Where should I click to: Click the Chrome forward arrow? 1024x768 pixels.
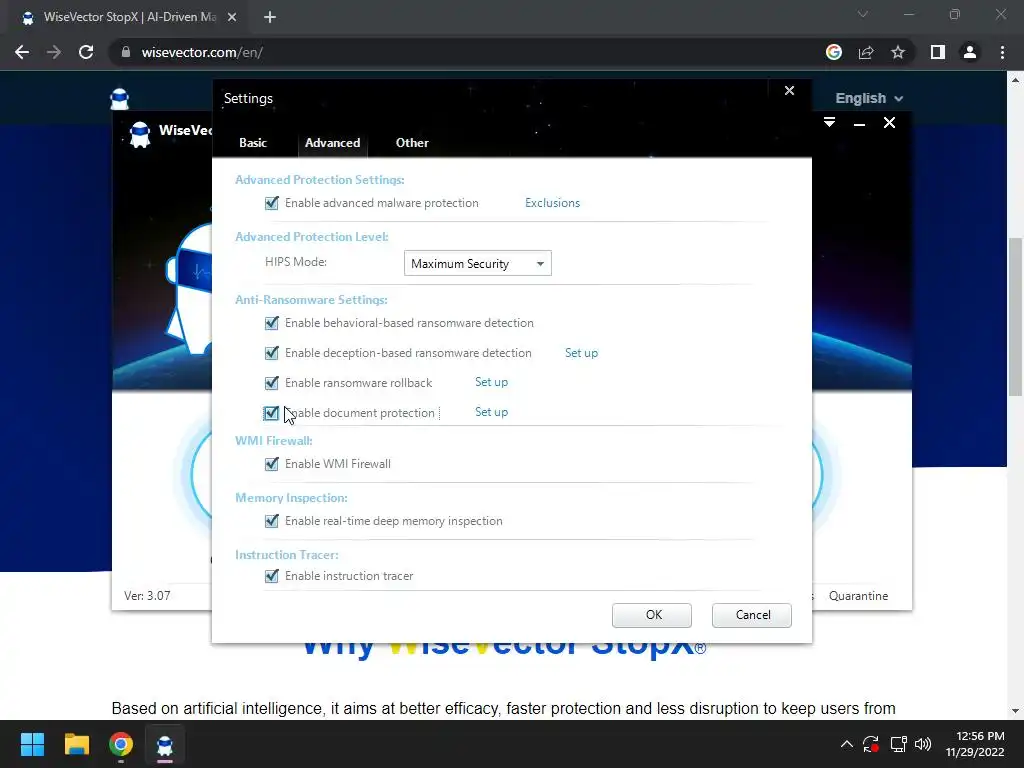(x=54, y=52)
